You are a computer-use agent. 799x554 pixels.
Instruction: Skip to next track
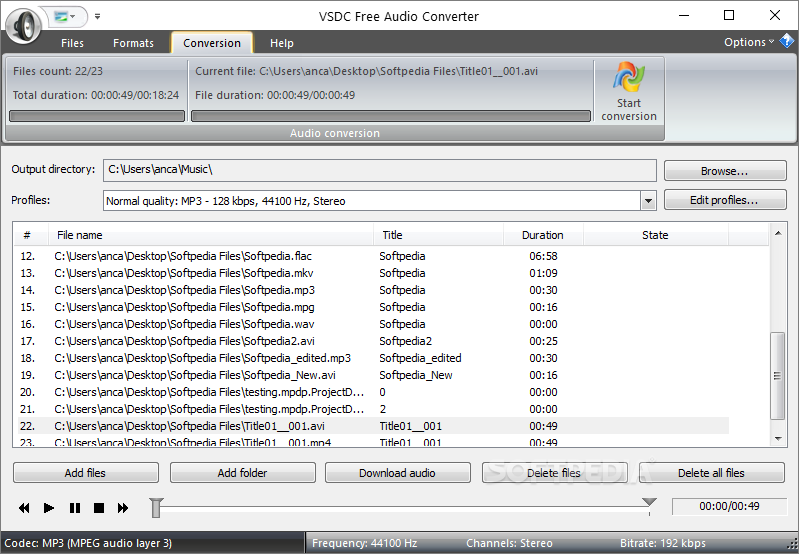(x=123, y=508)
